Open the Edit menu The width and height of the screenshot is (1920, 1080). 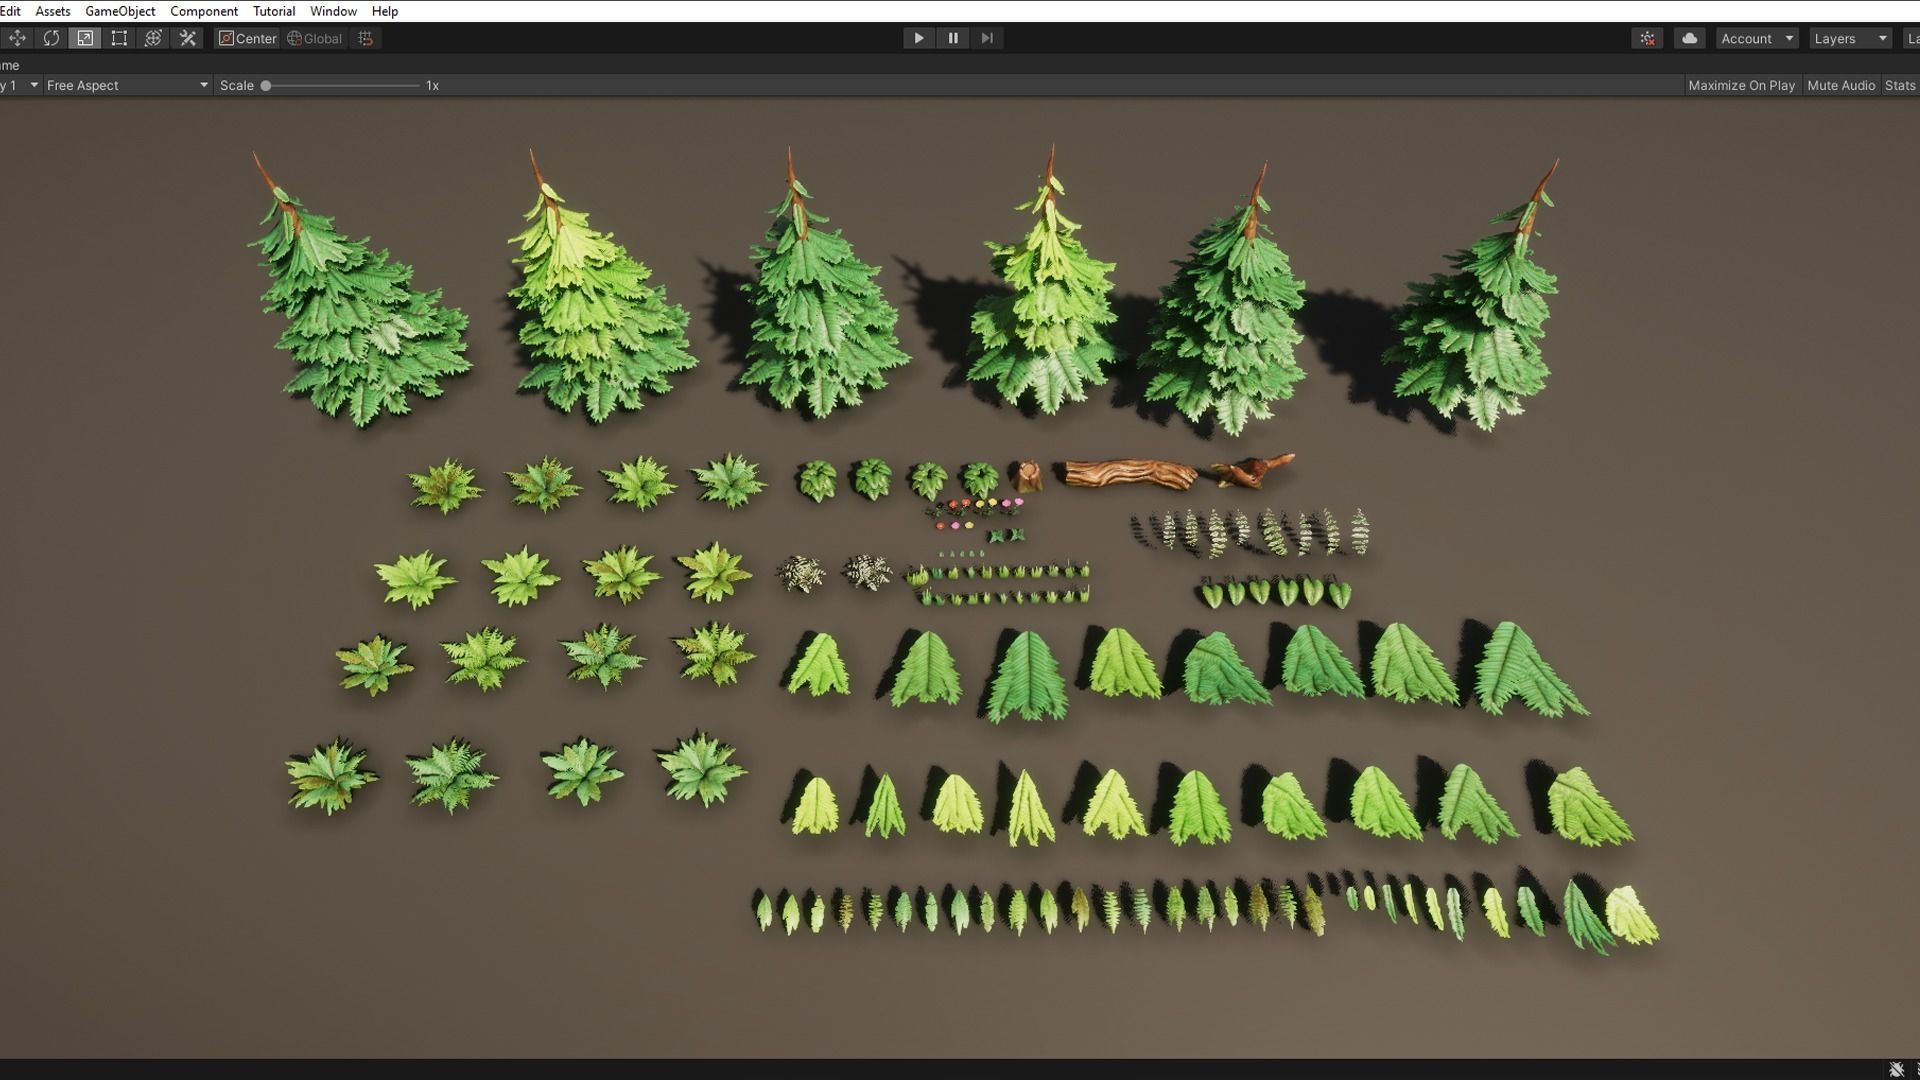coord(10,11)
